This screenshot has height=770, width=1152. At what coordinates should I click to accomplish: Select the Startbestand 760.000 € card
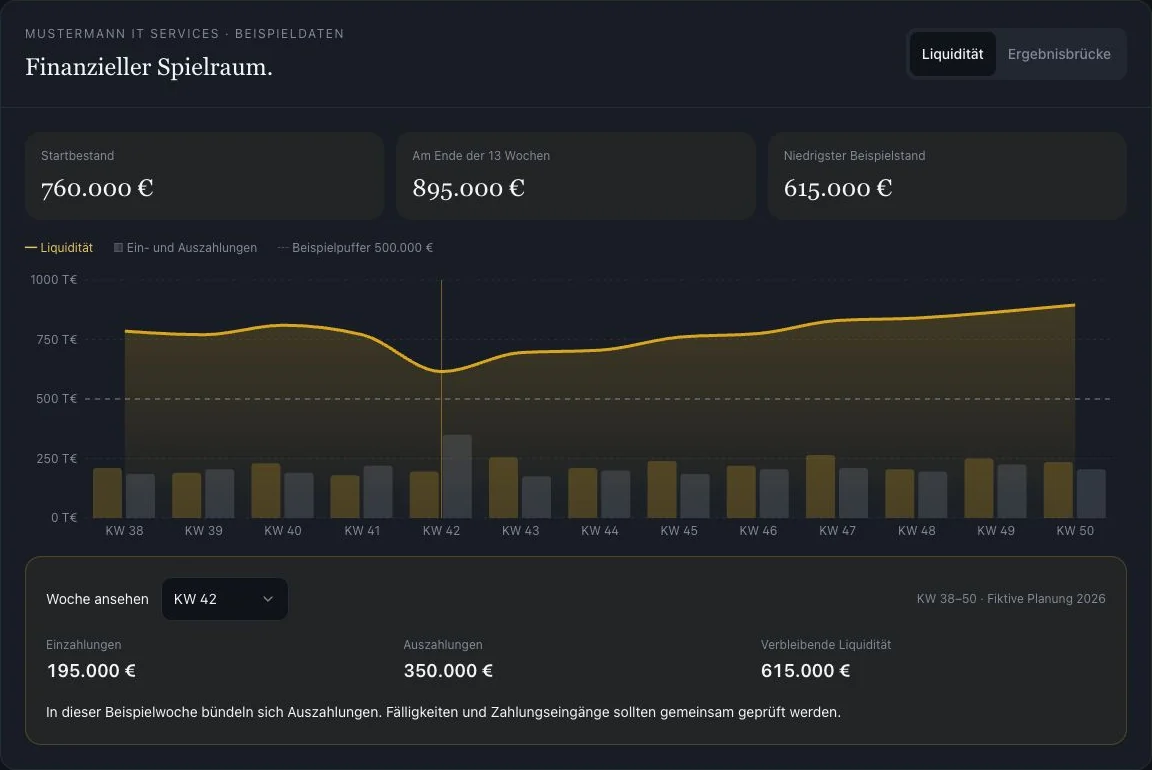(x=204, y=176)
